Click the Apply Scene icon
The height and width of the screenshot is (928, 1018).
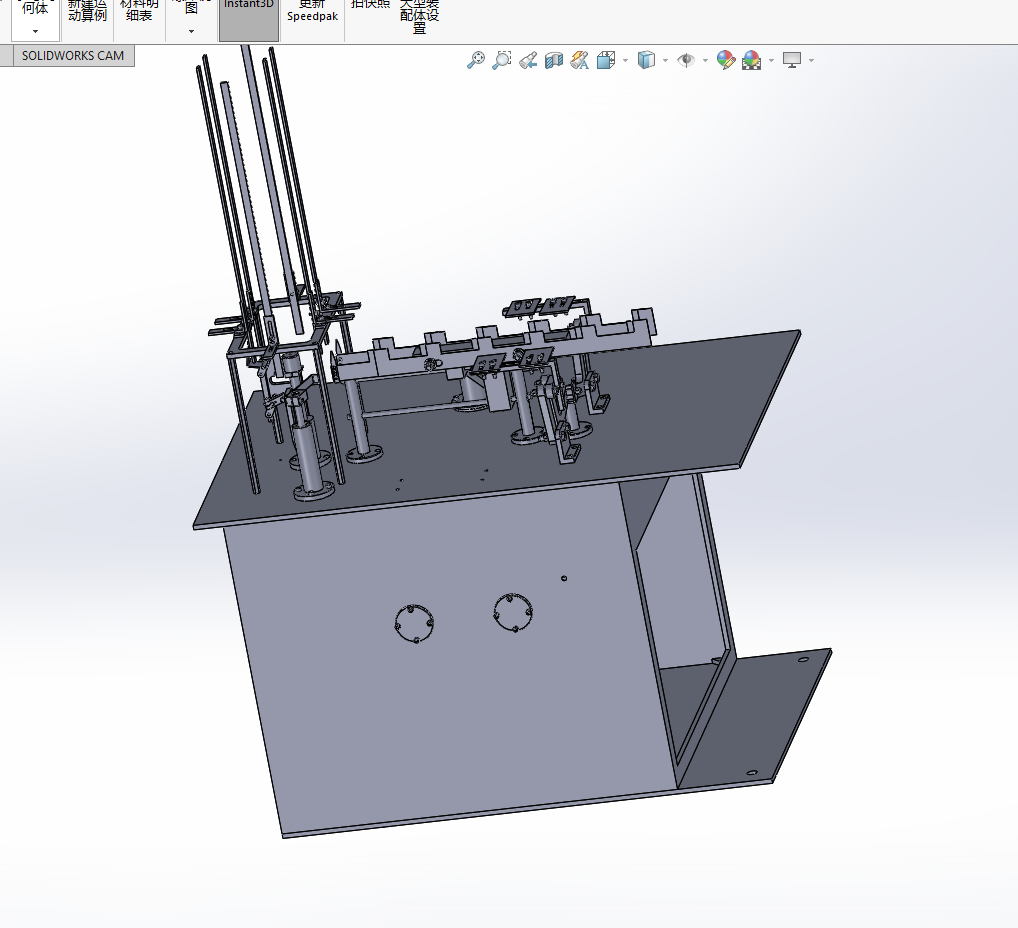click(752, 60)
